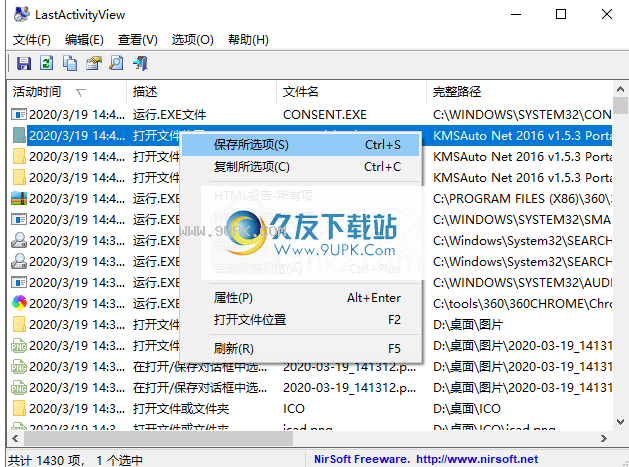Click the folder icon in the D:\桌面\图片 row
The height and width of the screenshot is (467, 629).
(18, 324)
